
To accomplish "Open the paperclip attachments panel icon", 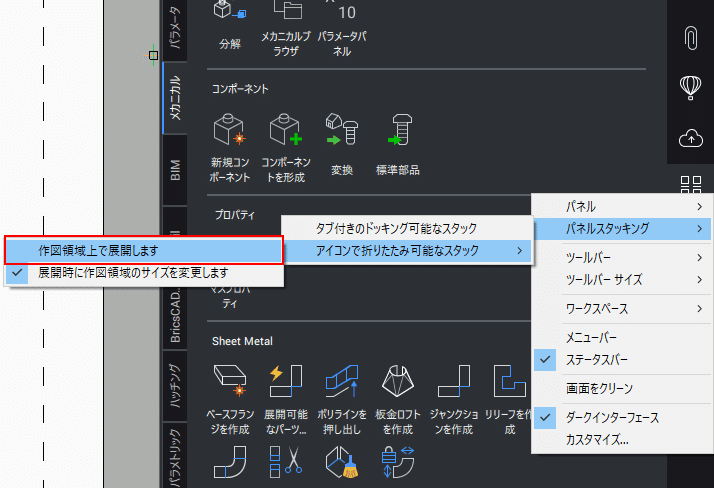I will [x=691, y=37].
